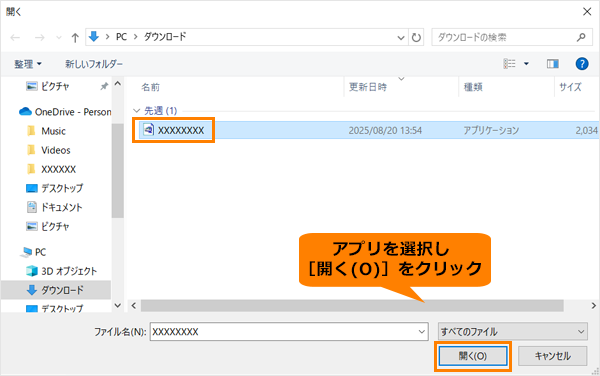Image resolution: width=600 pixels, height=376 pixels.
Task: Sort by サイズ column header
Action: (570, 87)
